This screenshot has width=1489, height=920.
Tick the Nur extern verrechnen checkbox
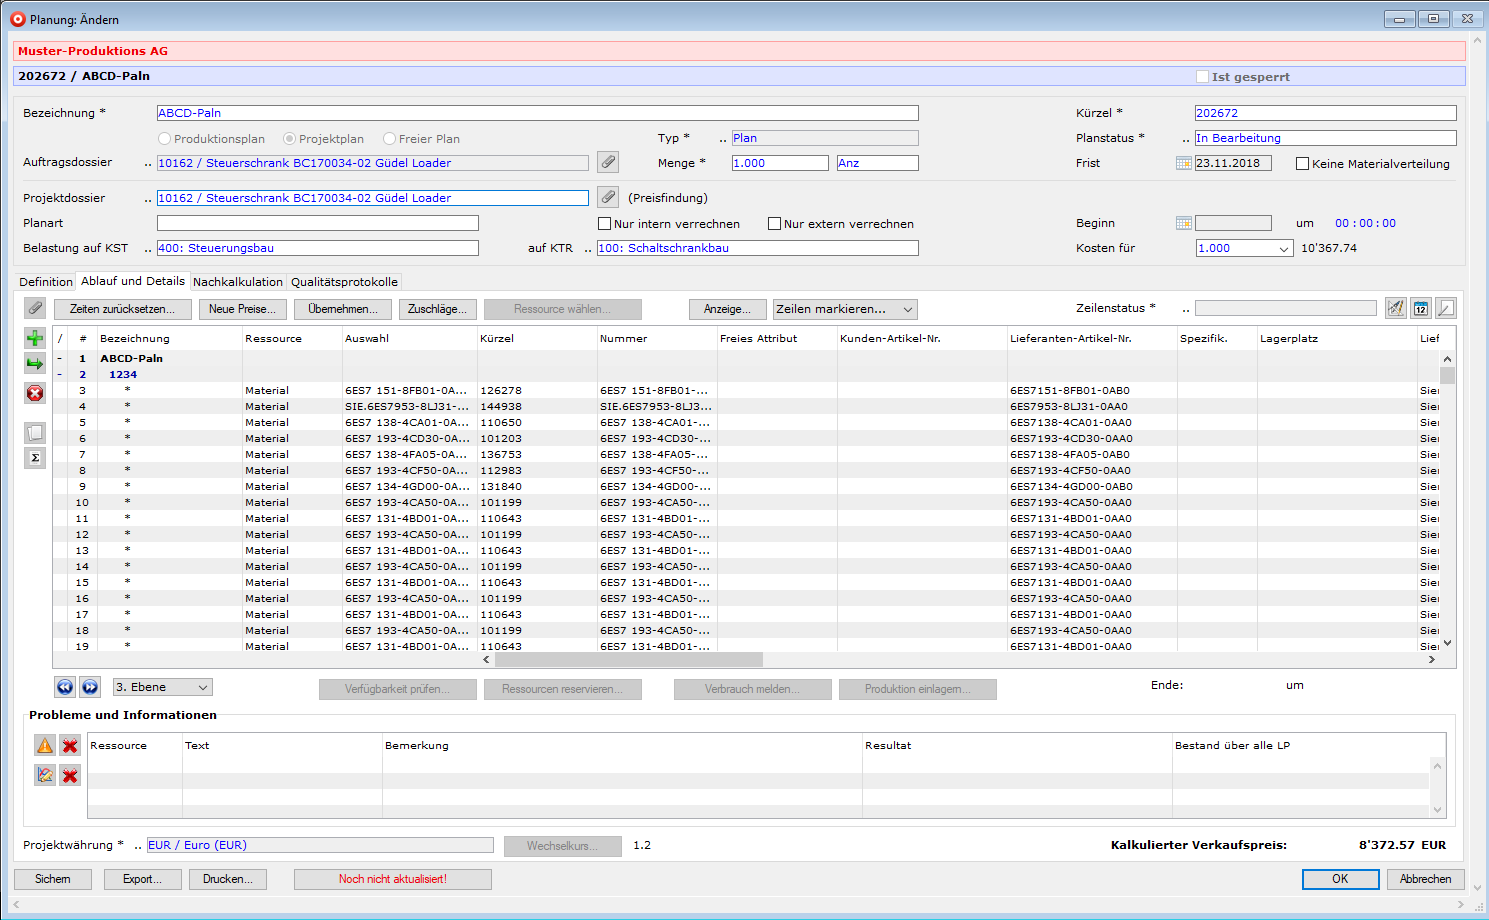pyautogui.click(x=774, y=224)
